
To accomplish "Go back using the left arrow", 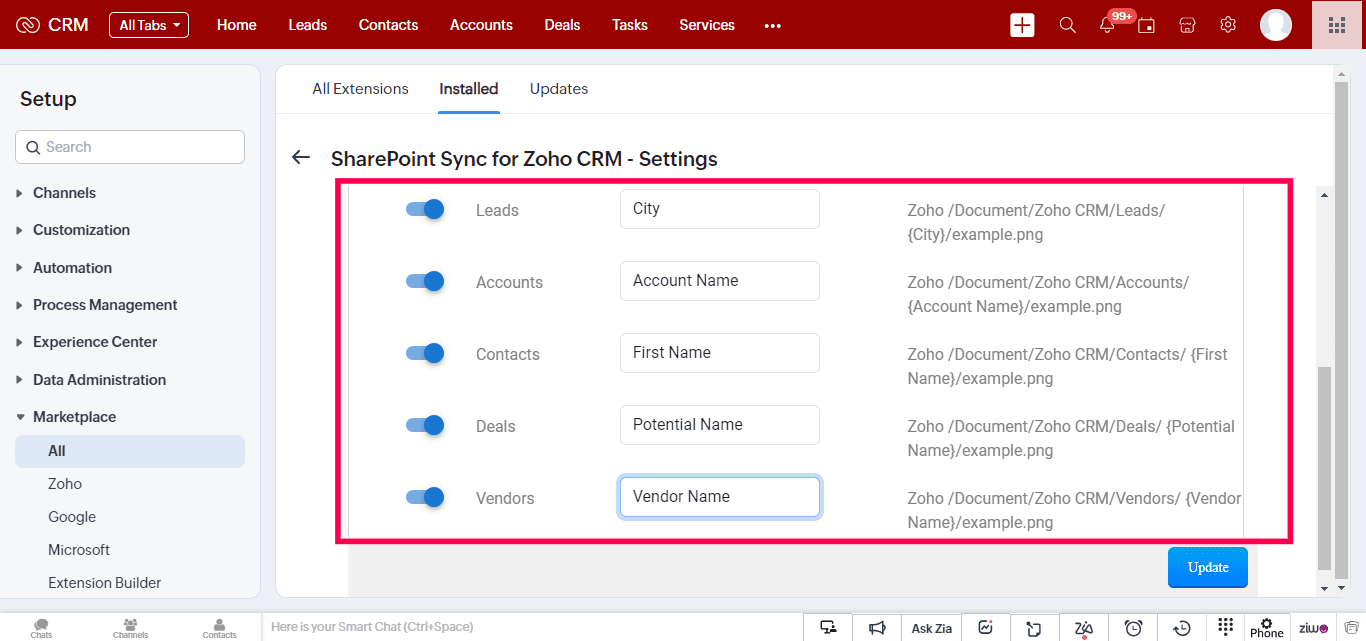I will (x=301, y=158).
